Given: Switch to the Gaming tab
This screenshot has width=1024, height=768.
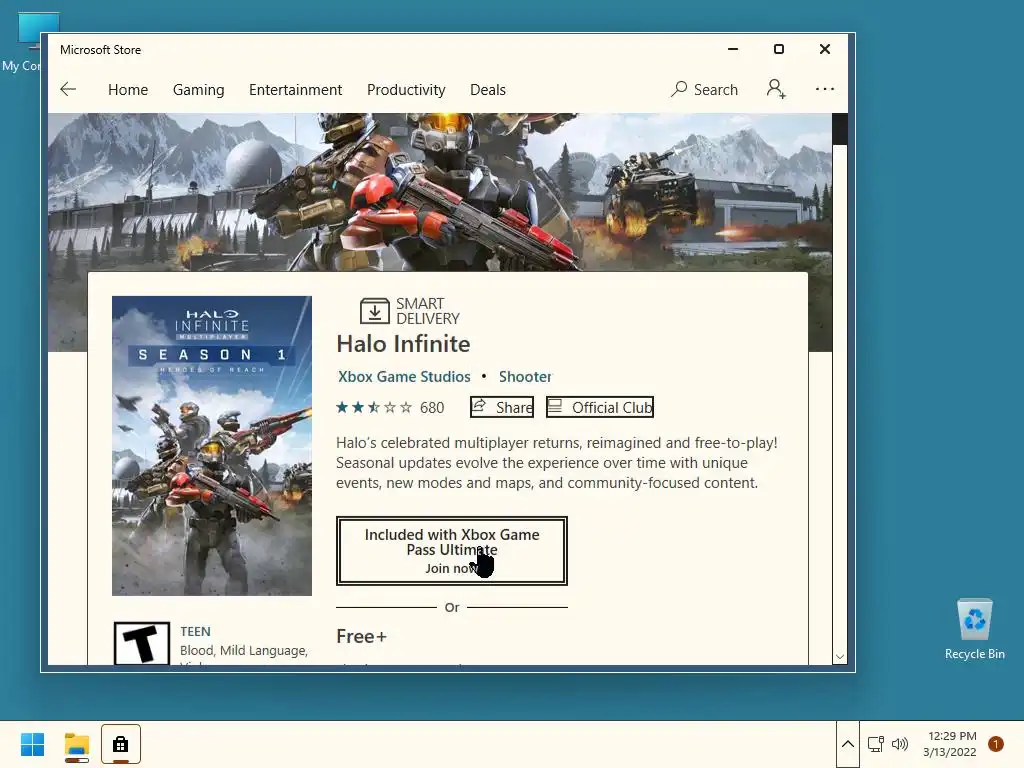Looking at the screenshot, I should coord(199,89).
